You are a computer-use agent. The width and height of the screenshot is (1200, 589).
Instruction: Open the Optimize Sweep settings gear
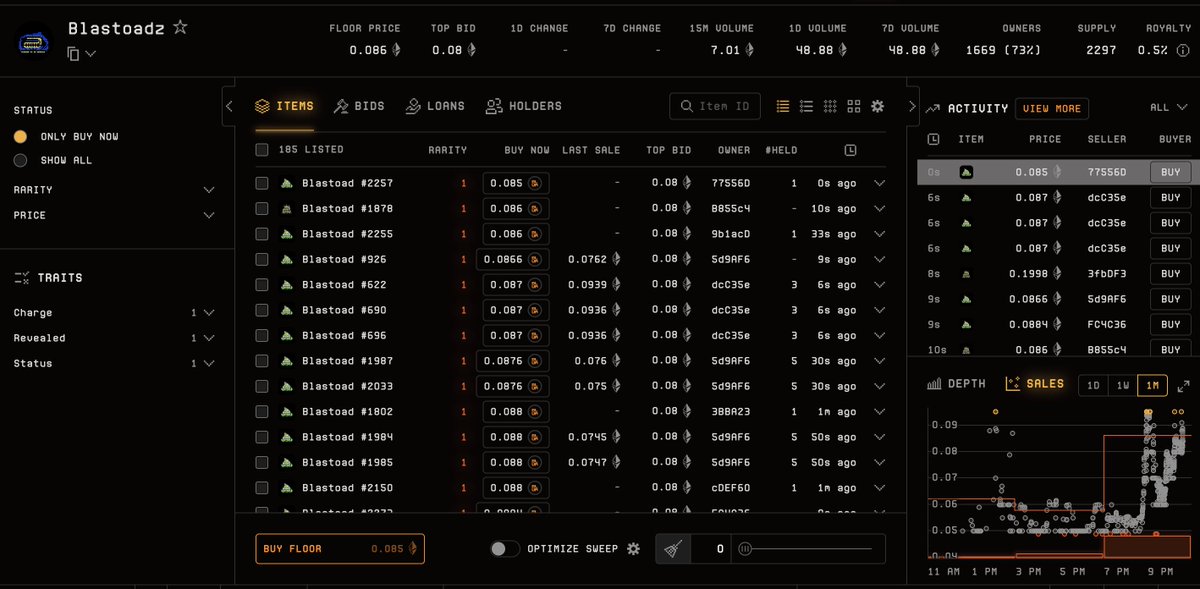click(x=633, y=548)
